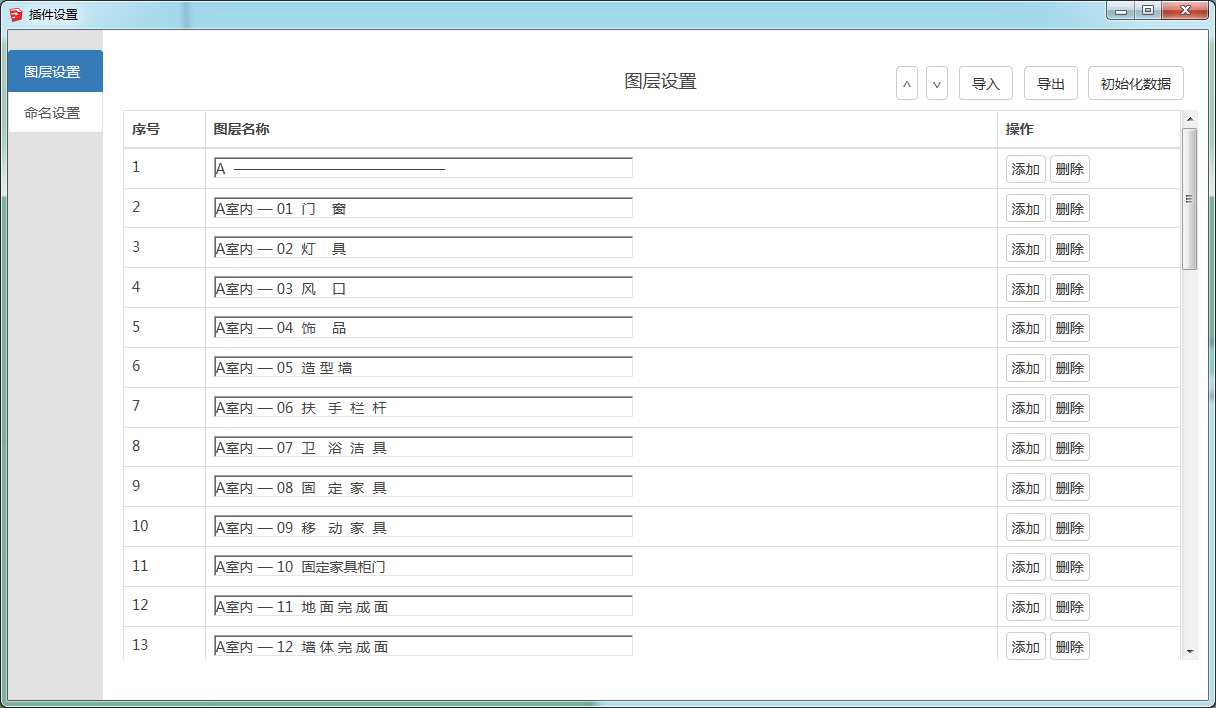Click the scrollbar up arrow

(1191, 118)
